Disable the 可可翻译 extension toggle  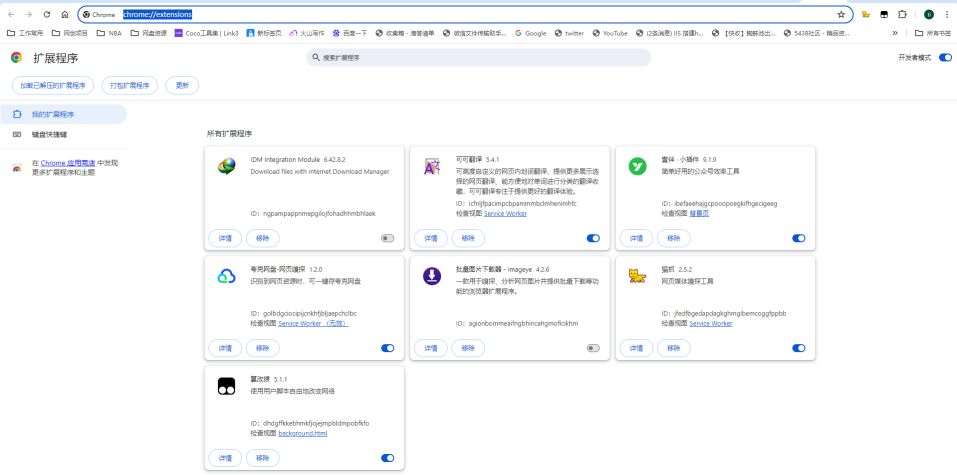coord(593,238)
